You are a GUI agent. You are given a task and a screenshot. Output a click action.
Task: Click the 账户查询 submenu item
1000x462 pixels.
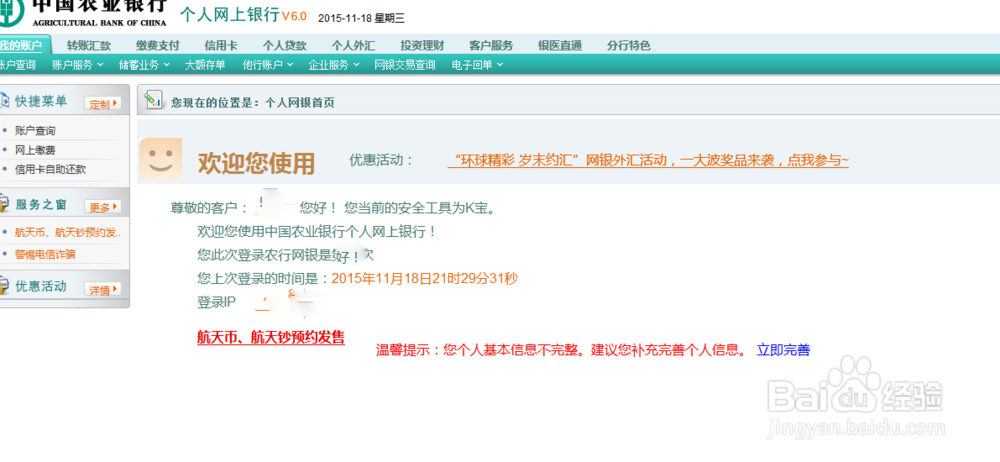(x=17, y=64)
